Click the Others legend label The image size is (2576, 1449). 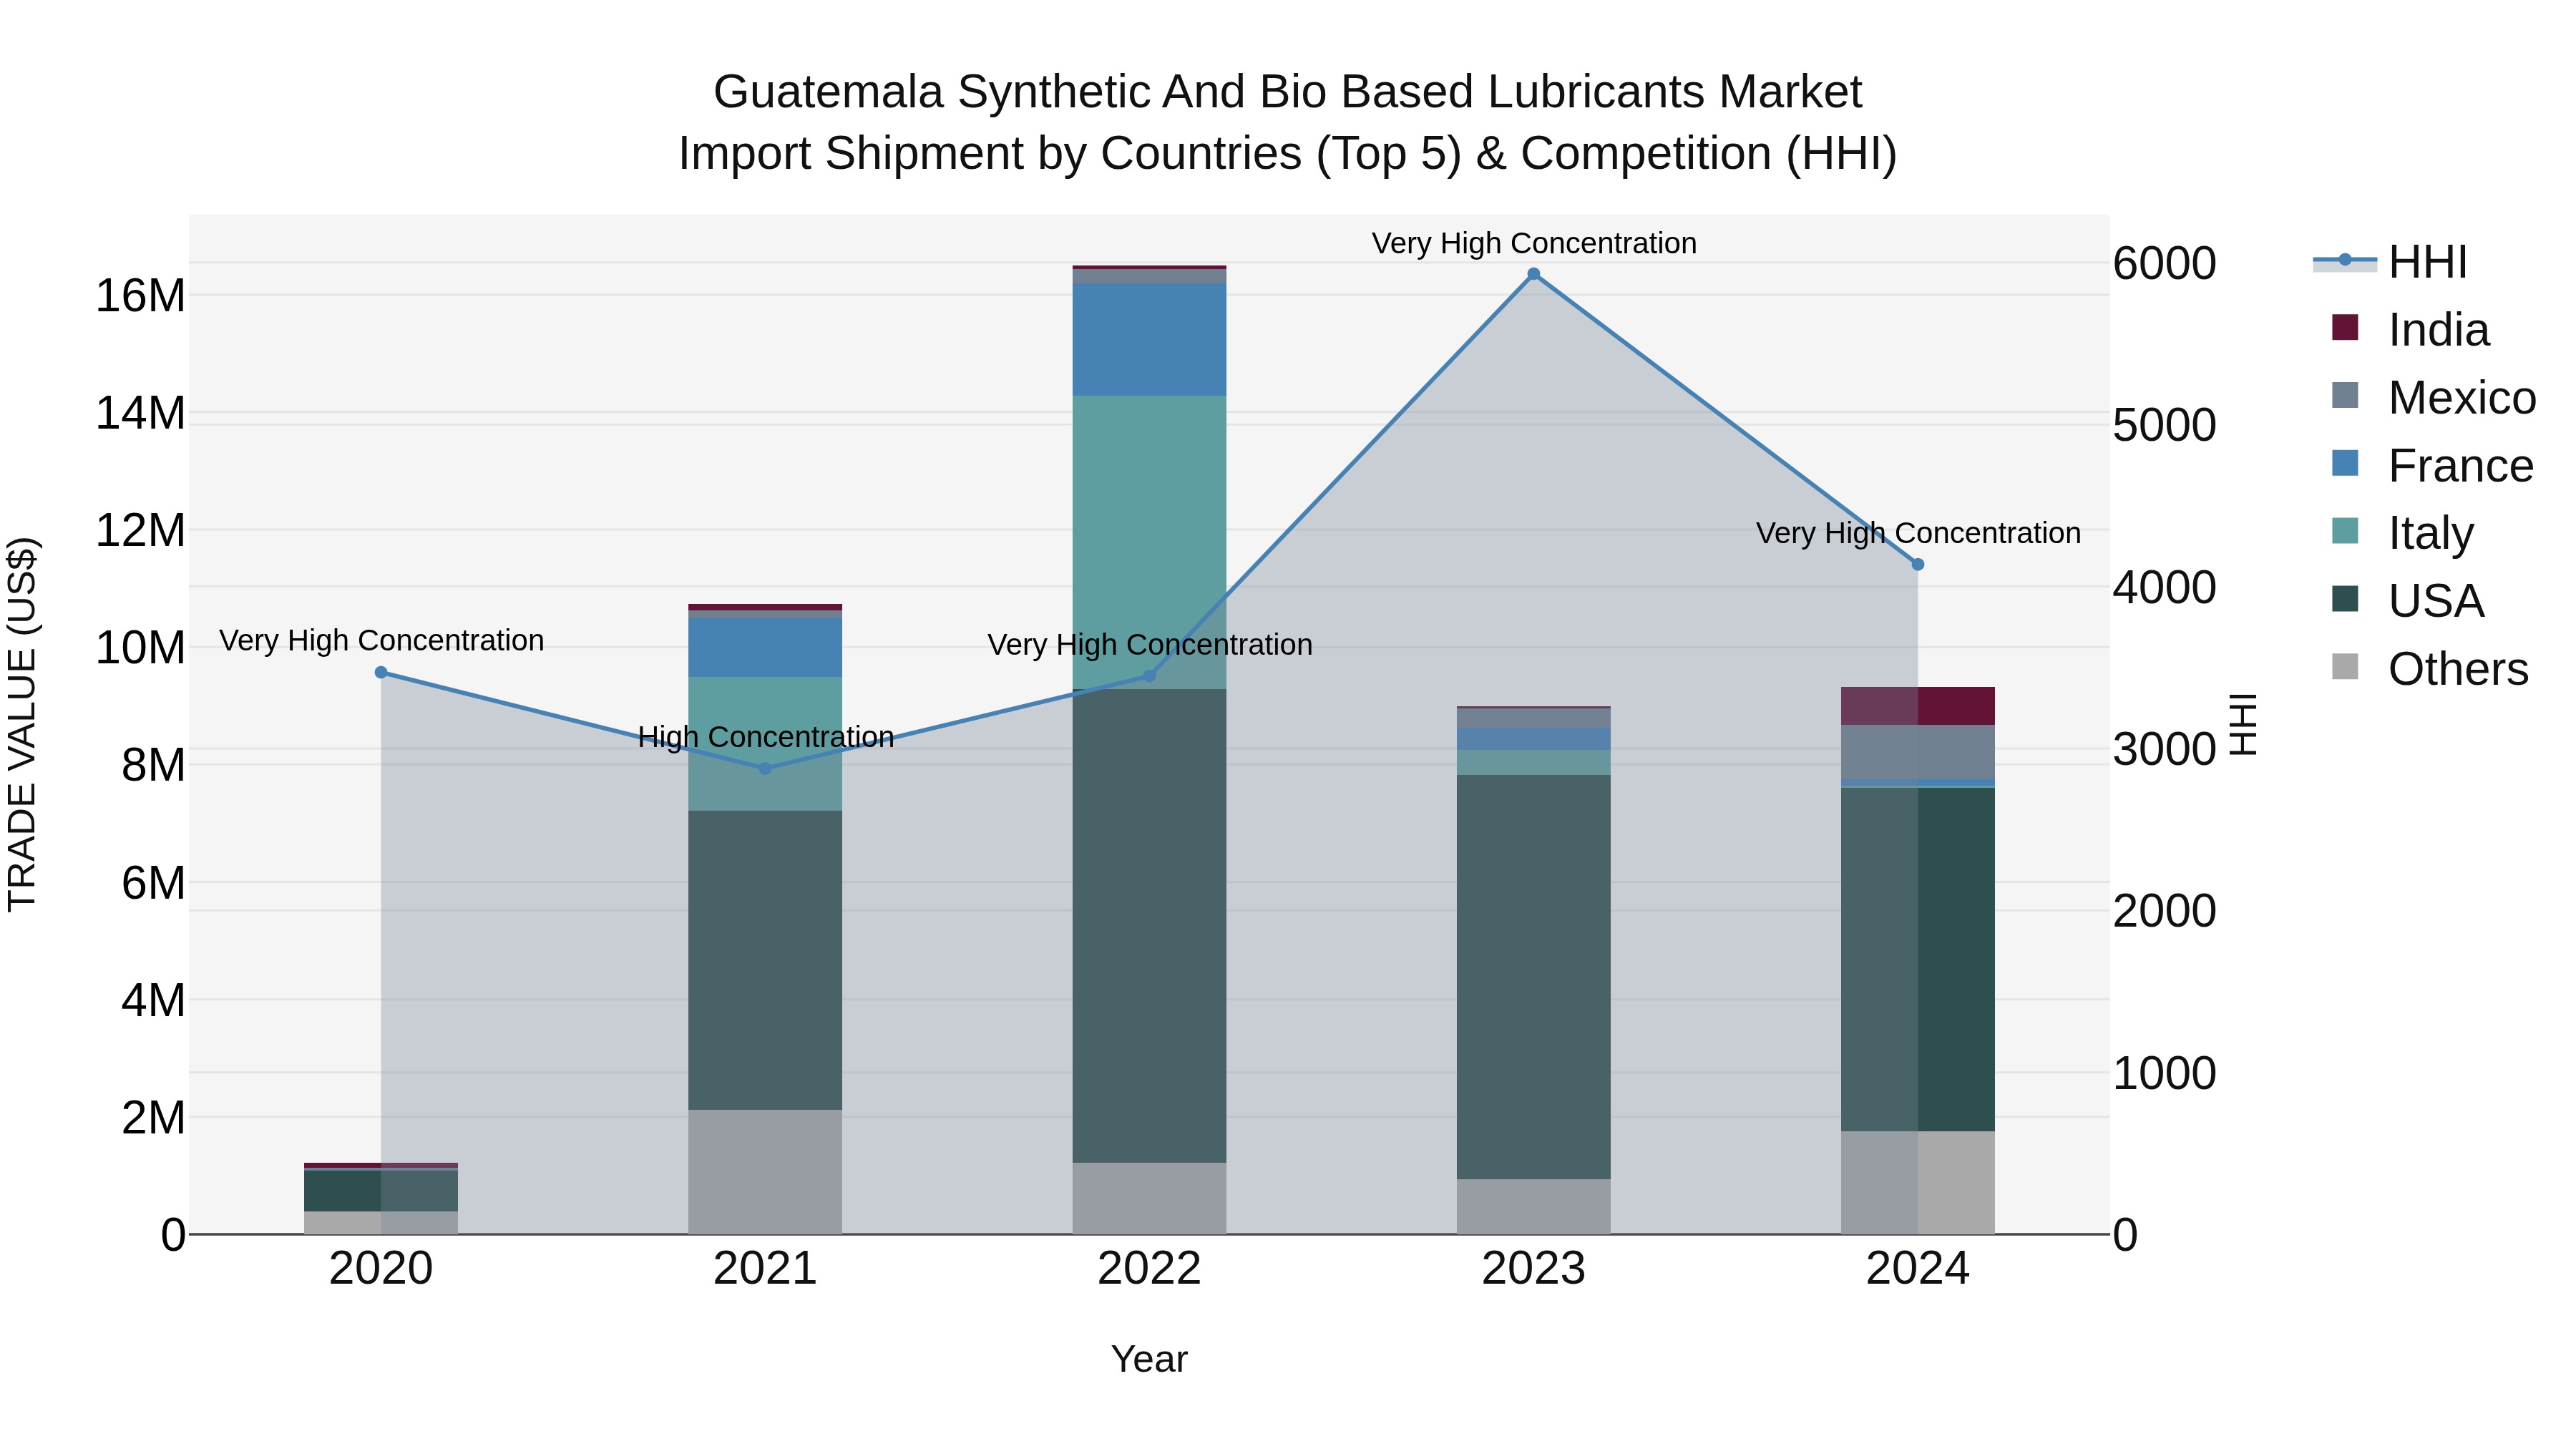pyautogui.click(x=2458, y=670)
